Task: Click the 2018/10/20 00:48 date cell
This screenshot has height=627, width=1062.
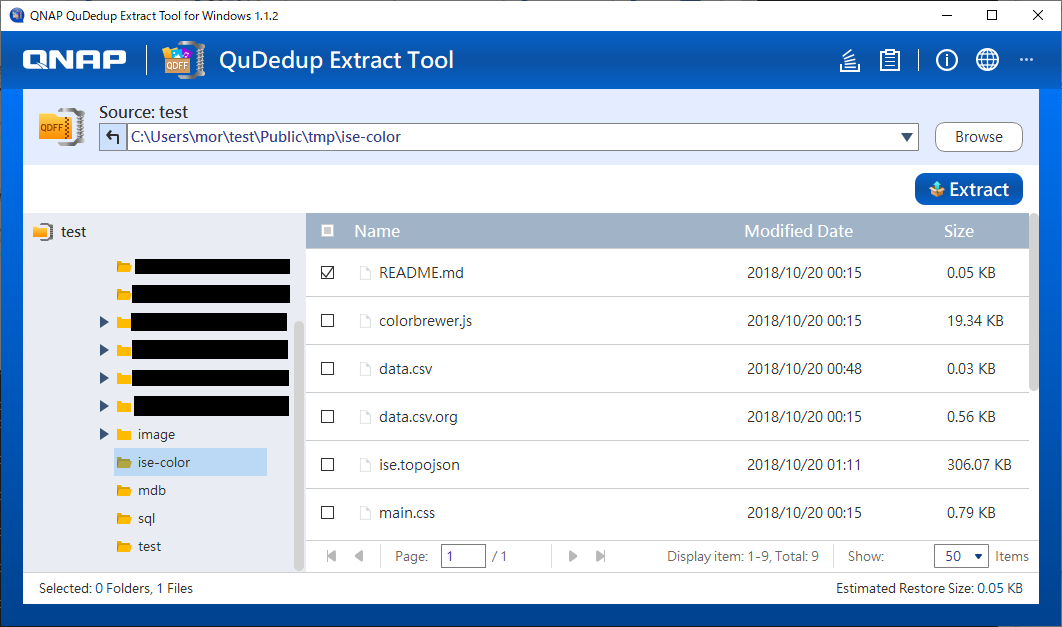Action: click(x=804, y=369)
